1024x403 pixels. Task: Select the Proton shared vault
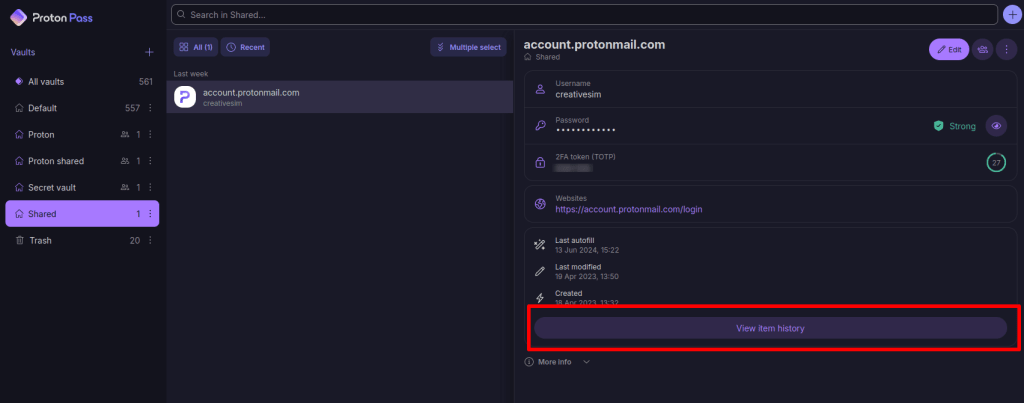point(82,161)
